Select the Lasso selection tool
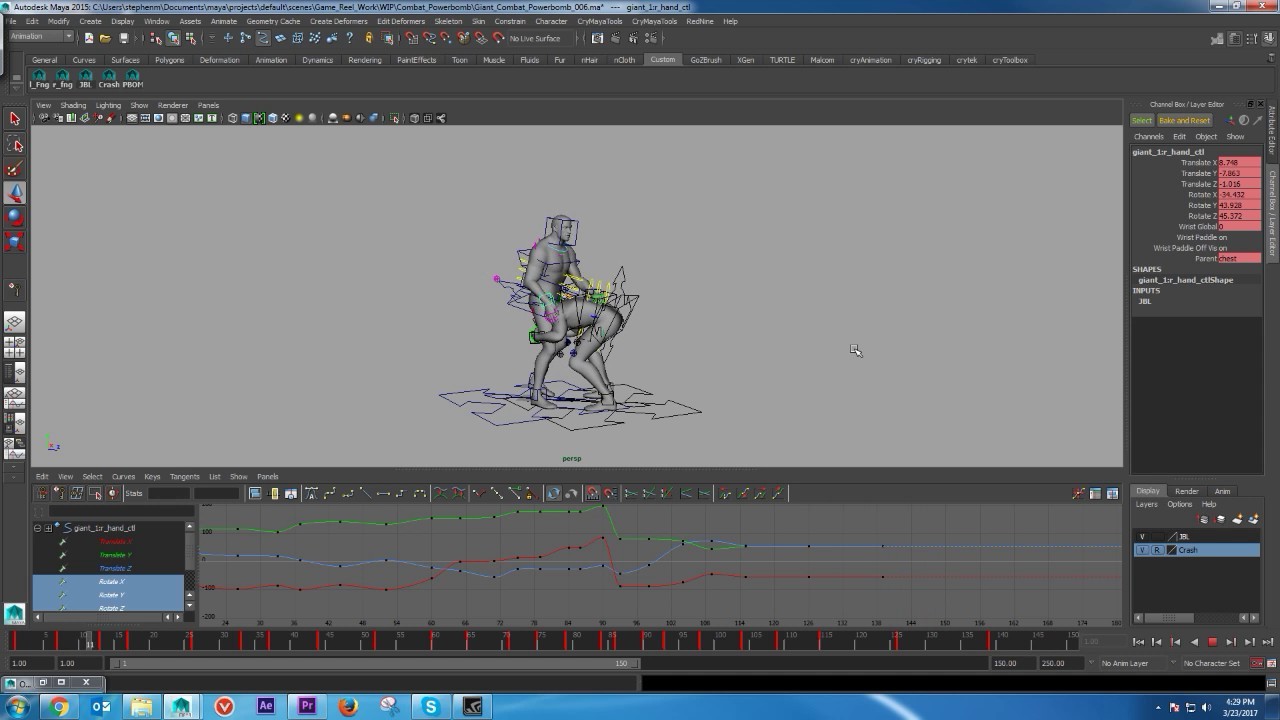This screenshot has height=720, width=1280. [14, 143]
